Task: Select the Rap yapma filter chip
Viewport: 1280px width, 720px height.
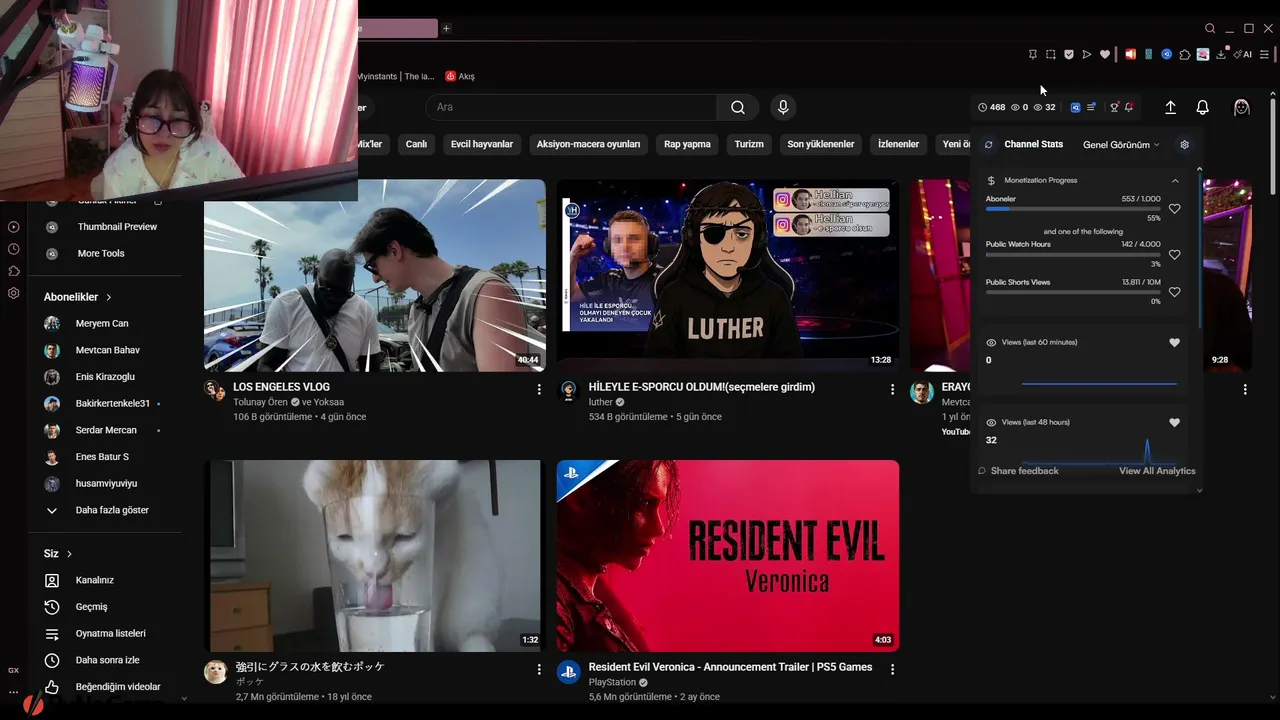Action: pyautogui.click(x=687, y=144)
